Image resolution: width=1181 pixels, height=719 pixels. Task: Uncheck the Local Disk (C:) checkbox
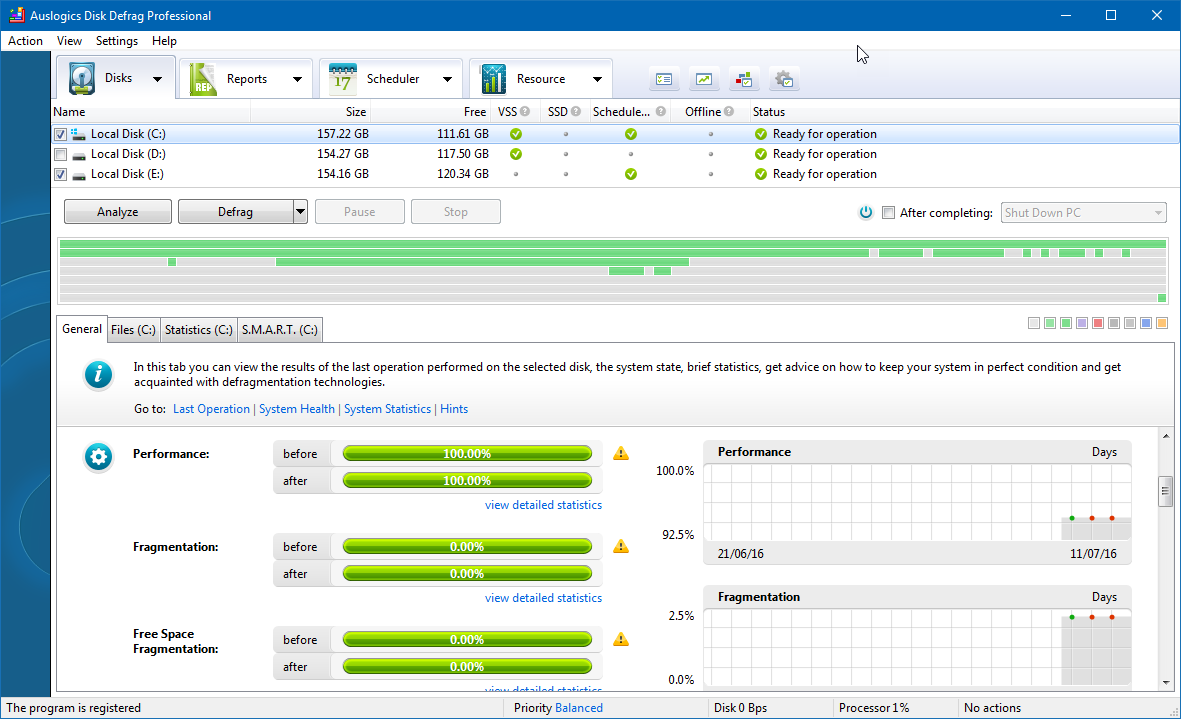(61, 134)
